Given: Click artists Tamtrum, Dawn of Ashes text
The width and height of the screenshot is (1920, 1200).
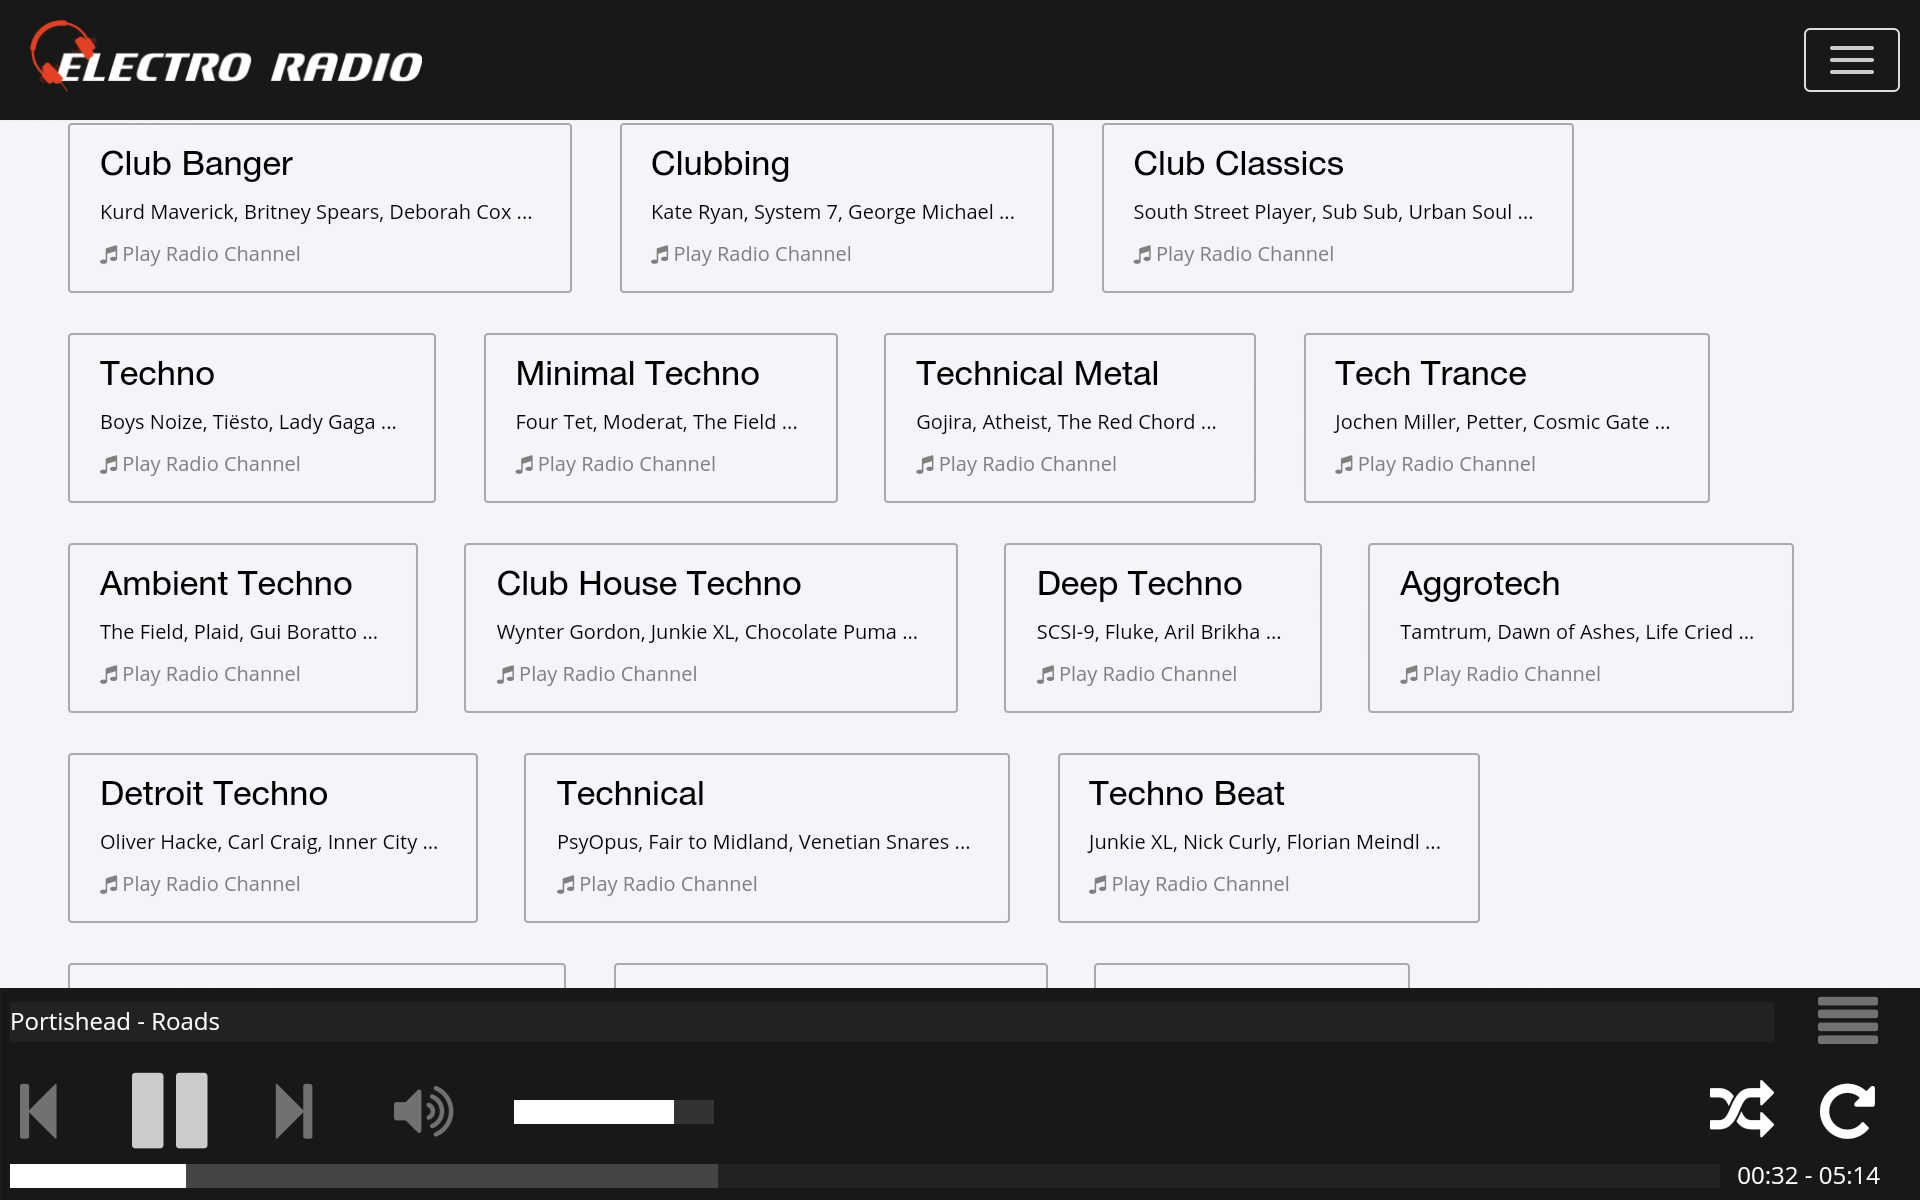Looking at the screenshot, I should [x=1577, y=632].
